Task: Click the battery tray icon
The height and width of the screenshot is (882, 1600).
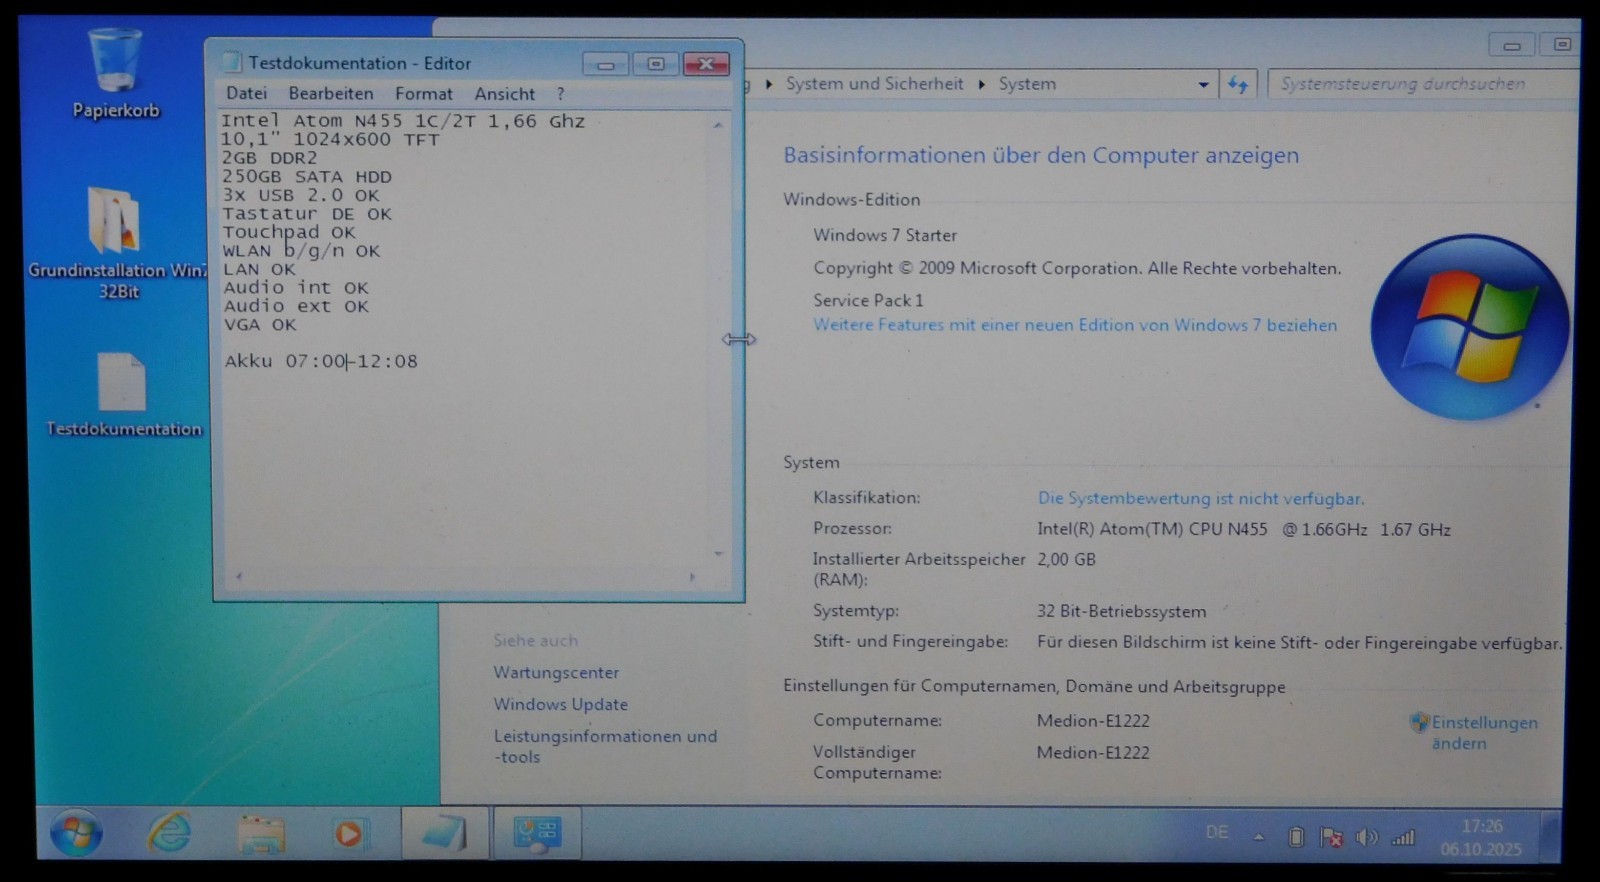Action: [x=1296, y=837]
